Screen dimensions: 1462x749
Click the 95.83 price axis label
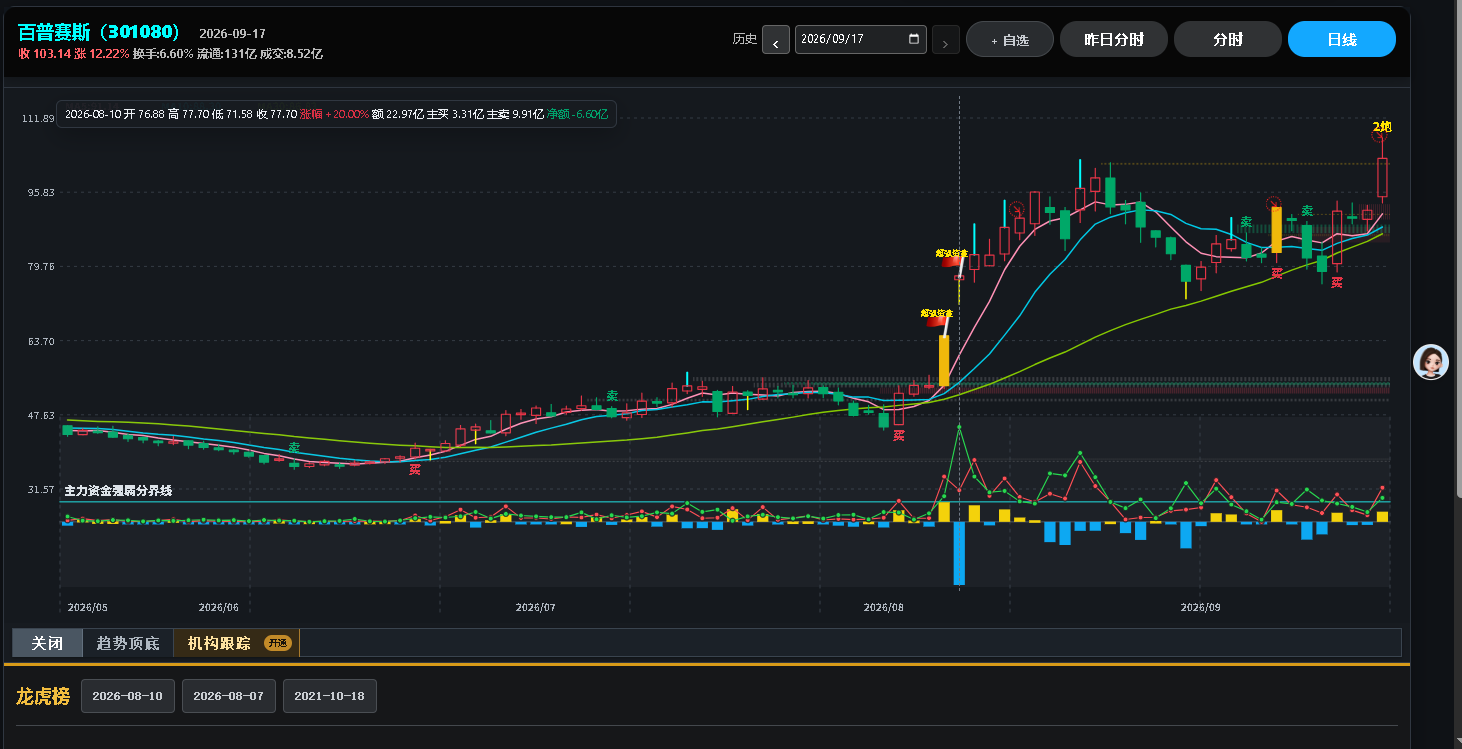(x=39, y=192)
